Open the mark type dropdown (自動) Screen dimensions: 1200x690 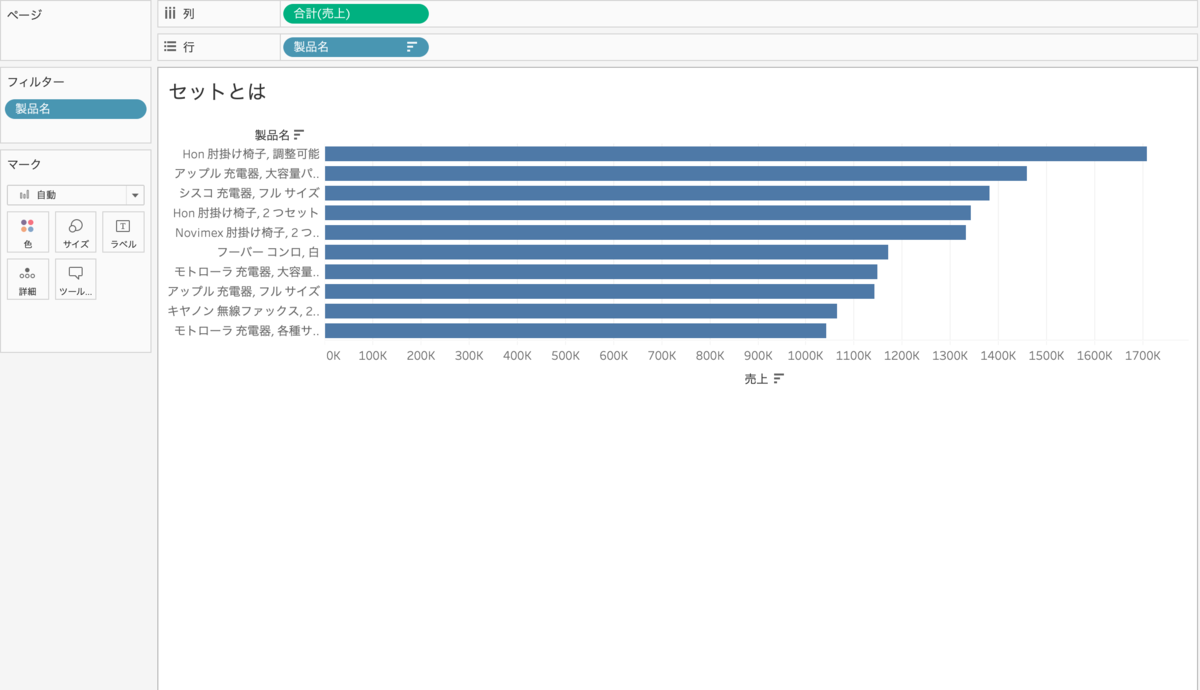tap(76, 195)
